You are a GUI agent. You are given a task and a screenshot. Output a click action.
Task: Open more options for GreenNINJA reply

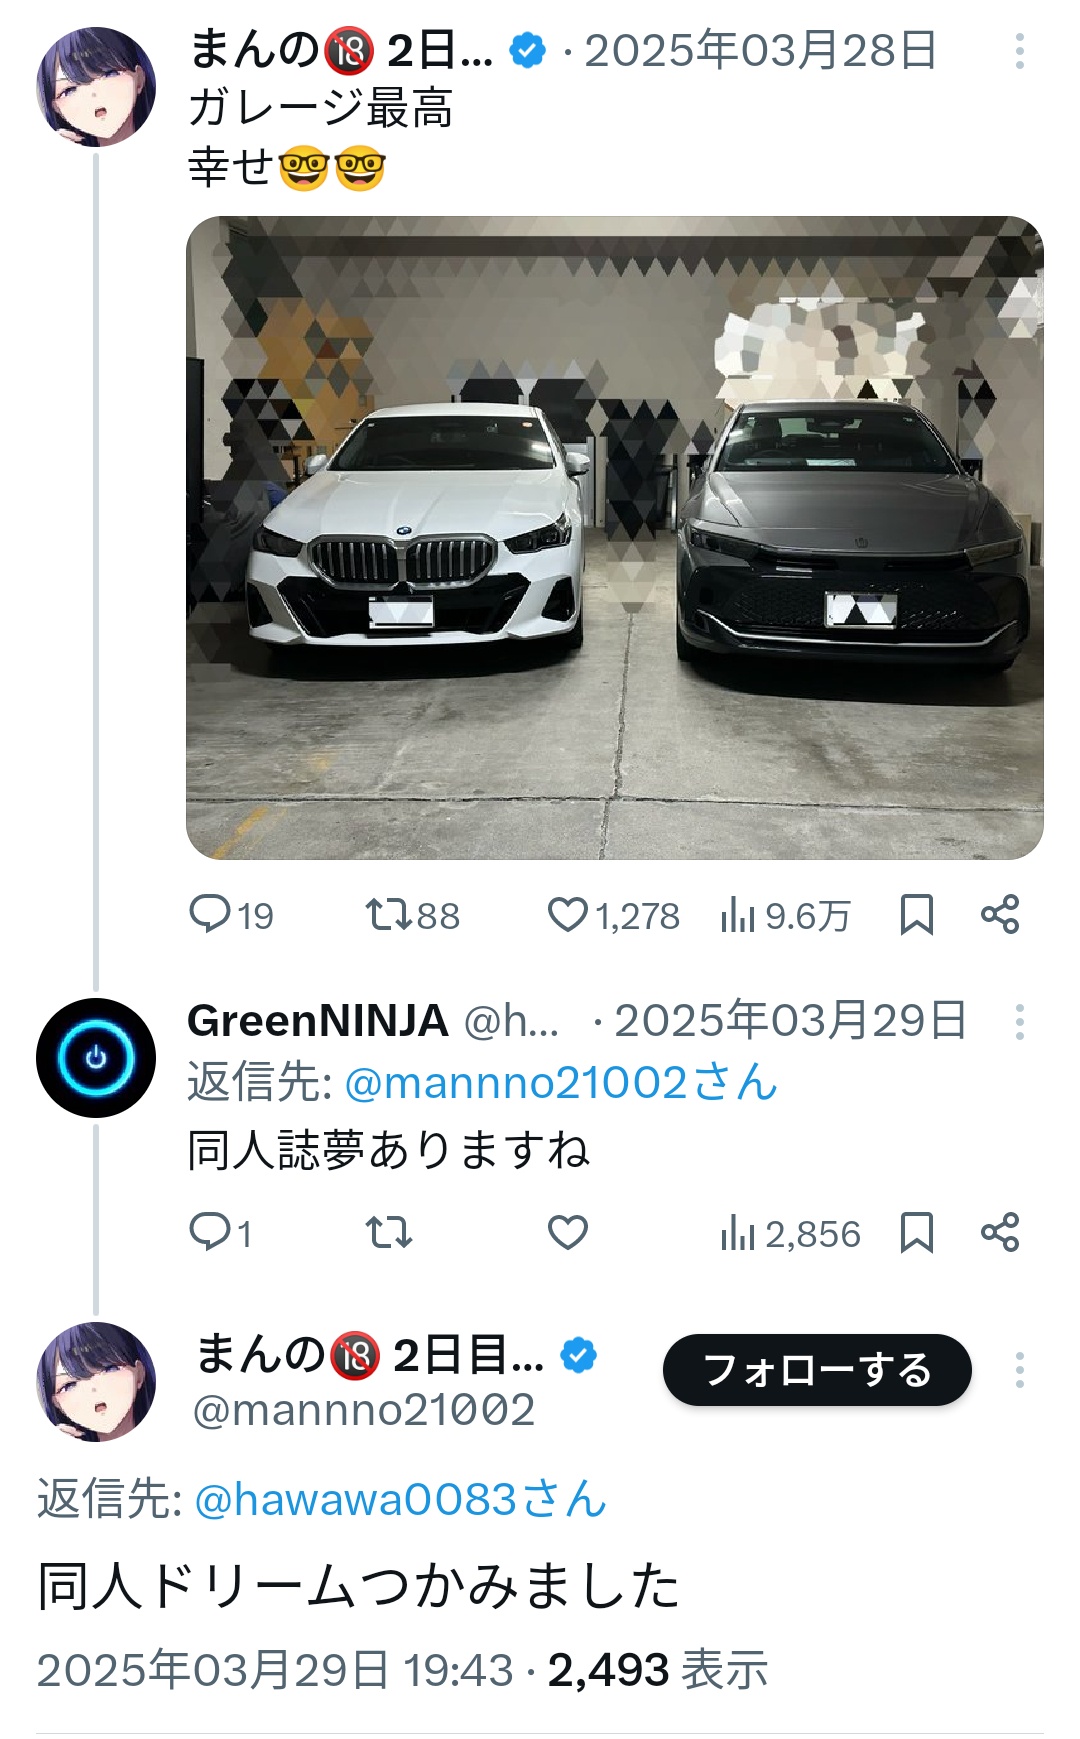click(1019, 1022)
